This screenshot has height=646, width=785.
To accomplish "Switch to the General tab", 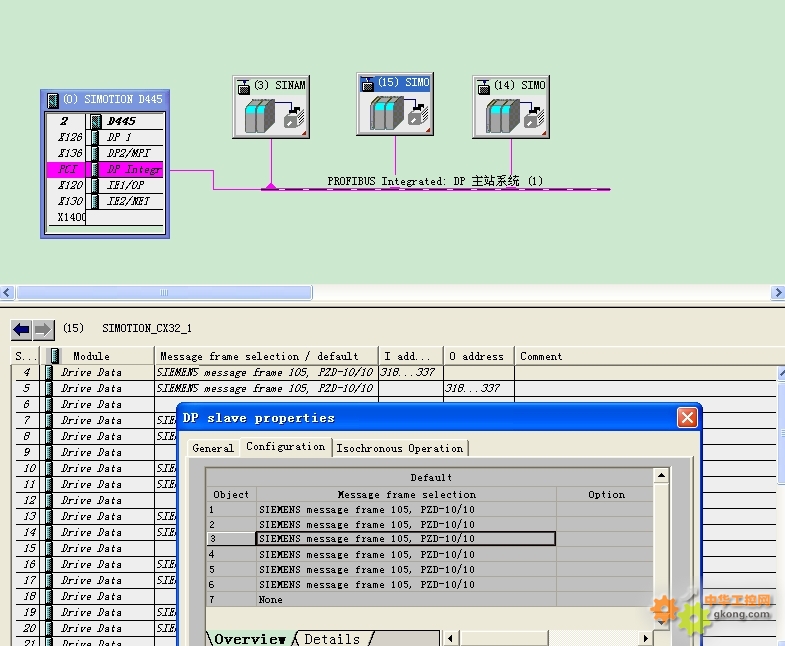I will pyautogui.click(x=213, y=448).
